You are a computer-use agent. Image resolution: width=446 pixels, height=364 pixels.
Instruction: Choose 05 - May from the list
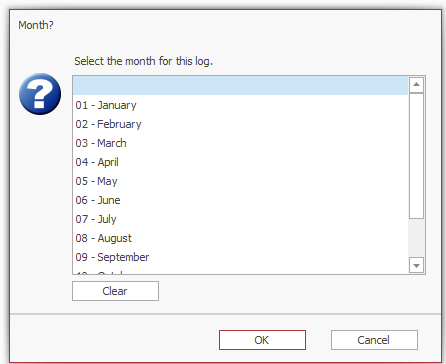pyautogui.click(x=240, y=181)
